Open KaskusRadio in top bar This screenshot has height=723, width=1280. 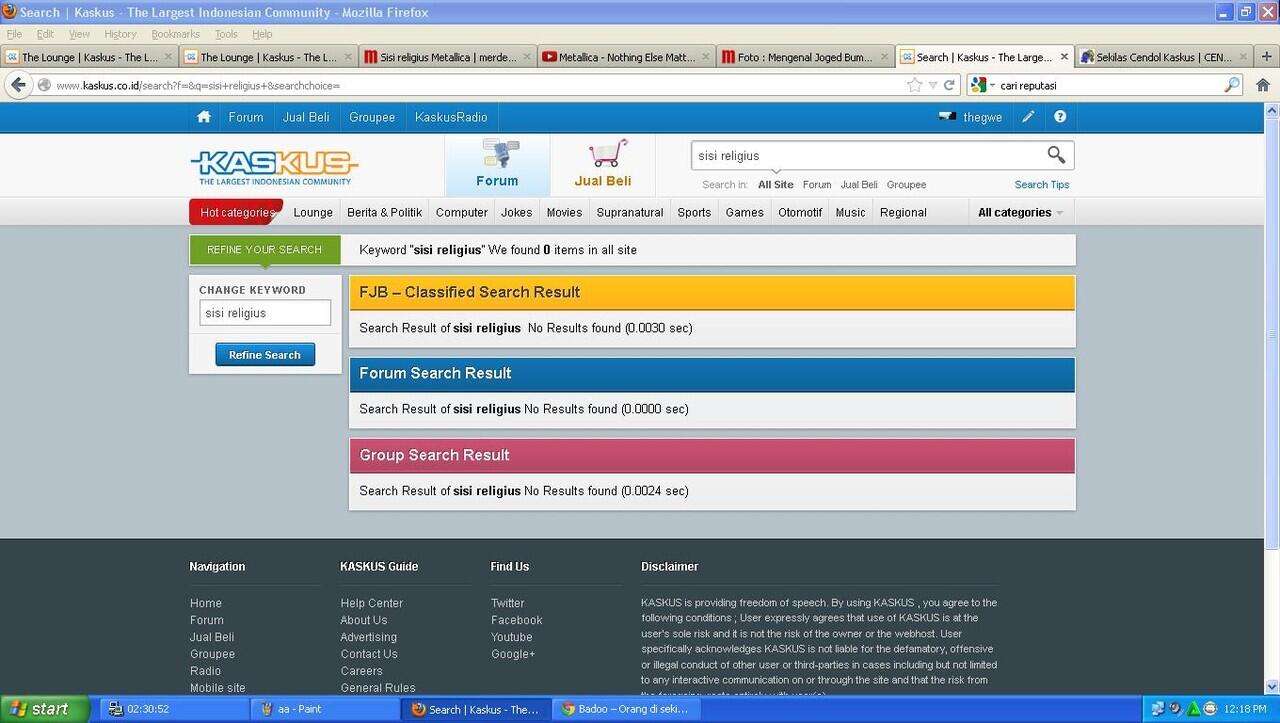coord(451,117)
